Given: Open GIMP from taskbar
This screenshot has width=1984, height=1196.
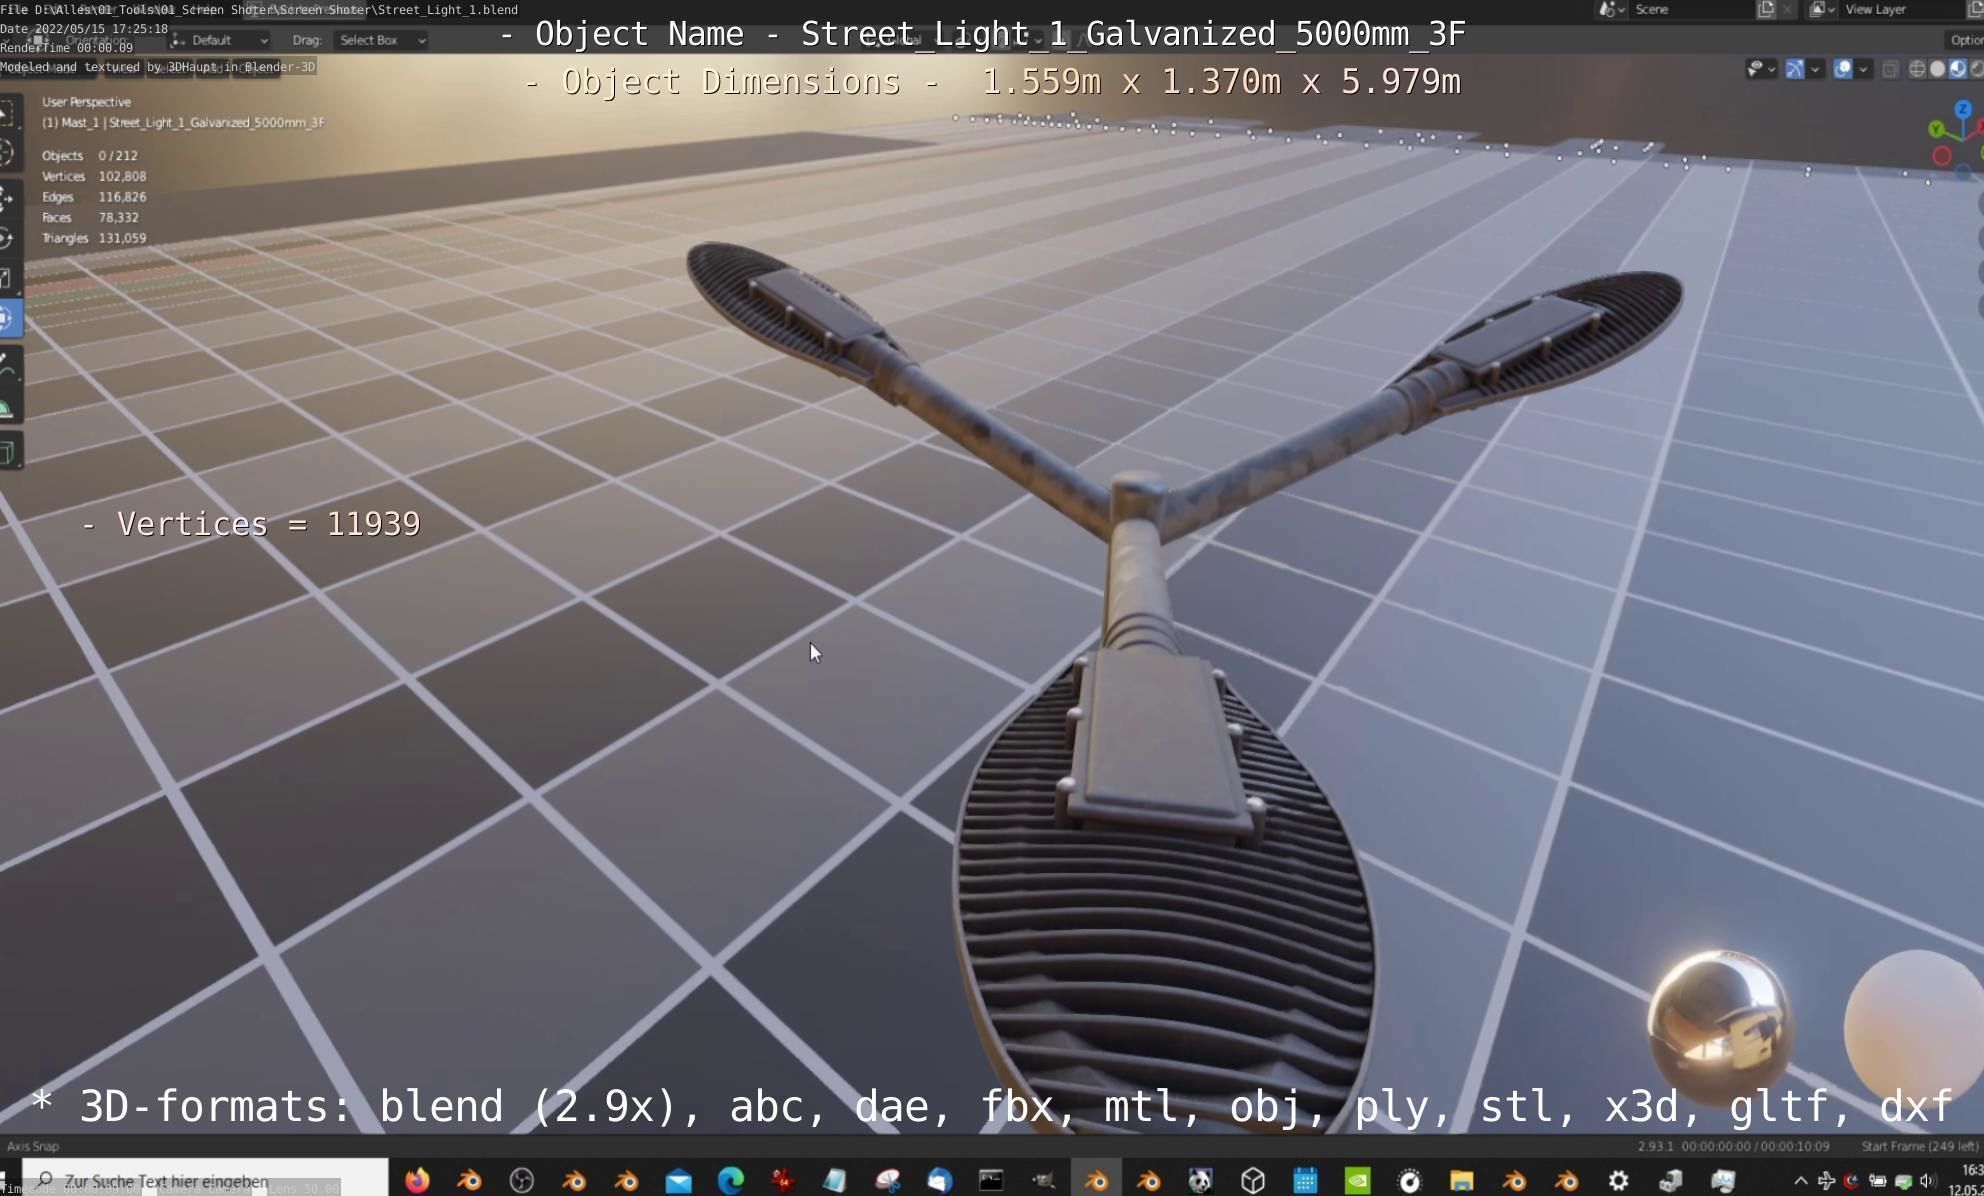Looking at the screenshot, I should click(x=1043, y=1180).
